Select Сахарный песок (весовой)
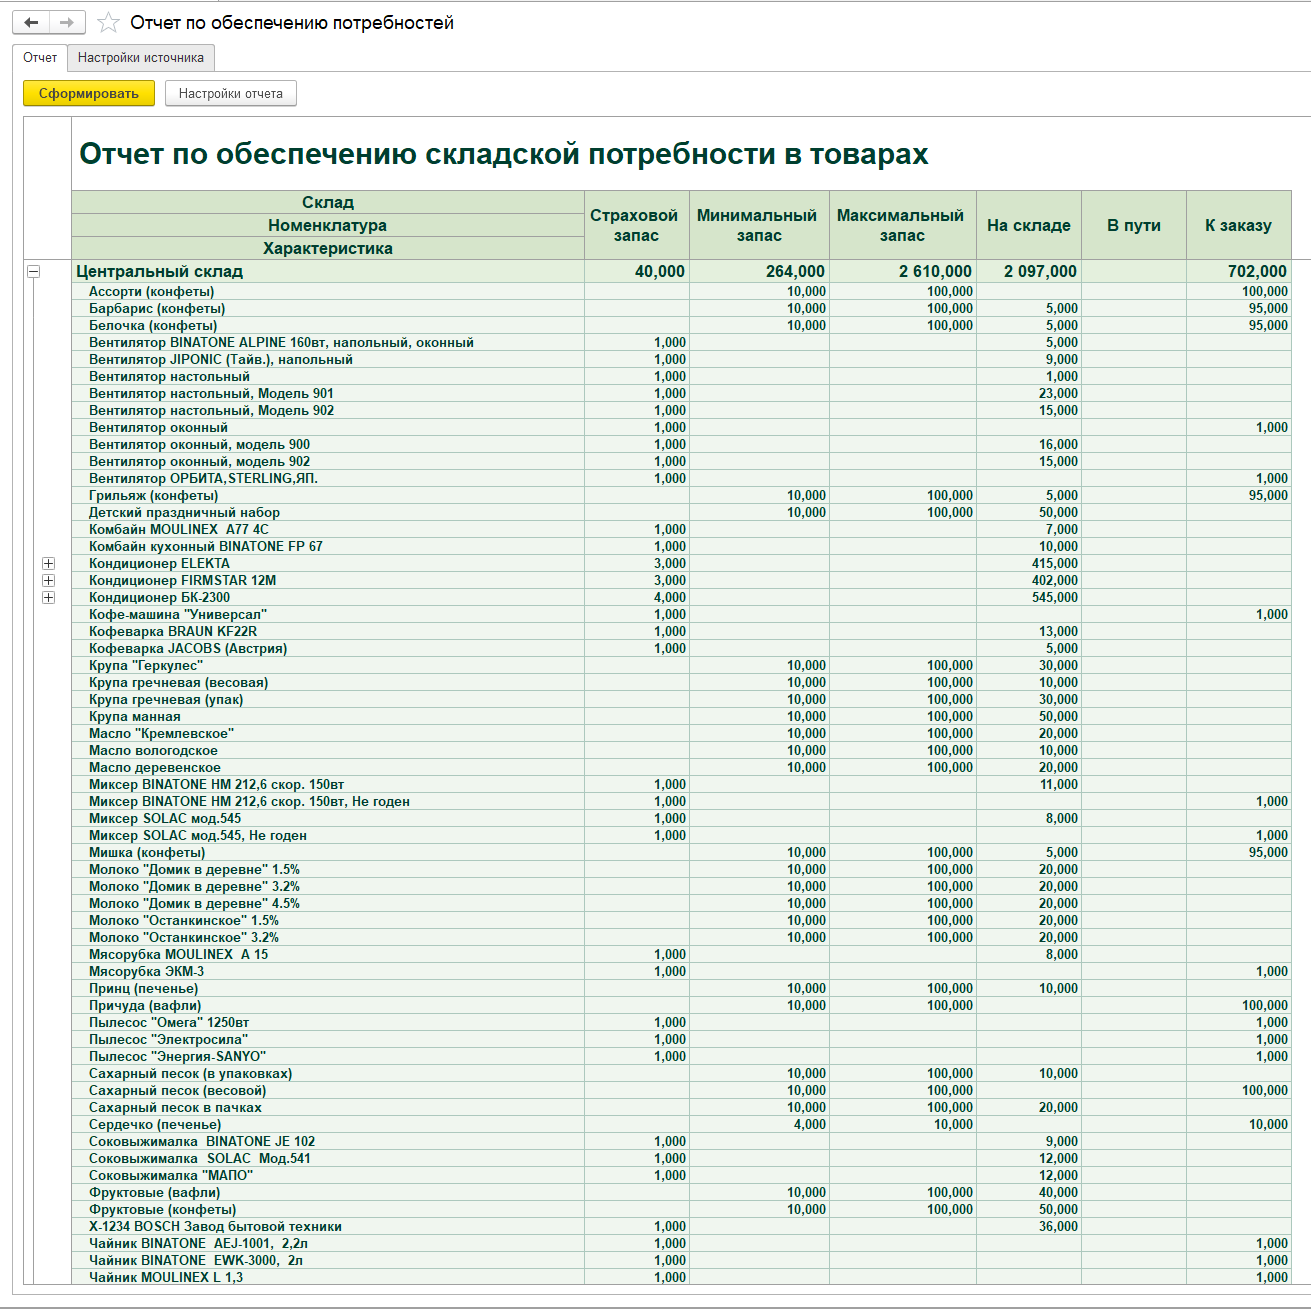 177,1091
